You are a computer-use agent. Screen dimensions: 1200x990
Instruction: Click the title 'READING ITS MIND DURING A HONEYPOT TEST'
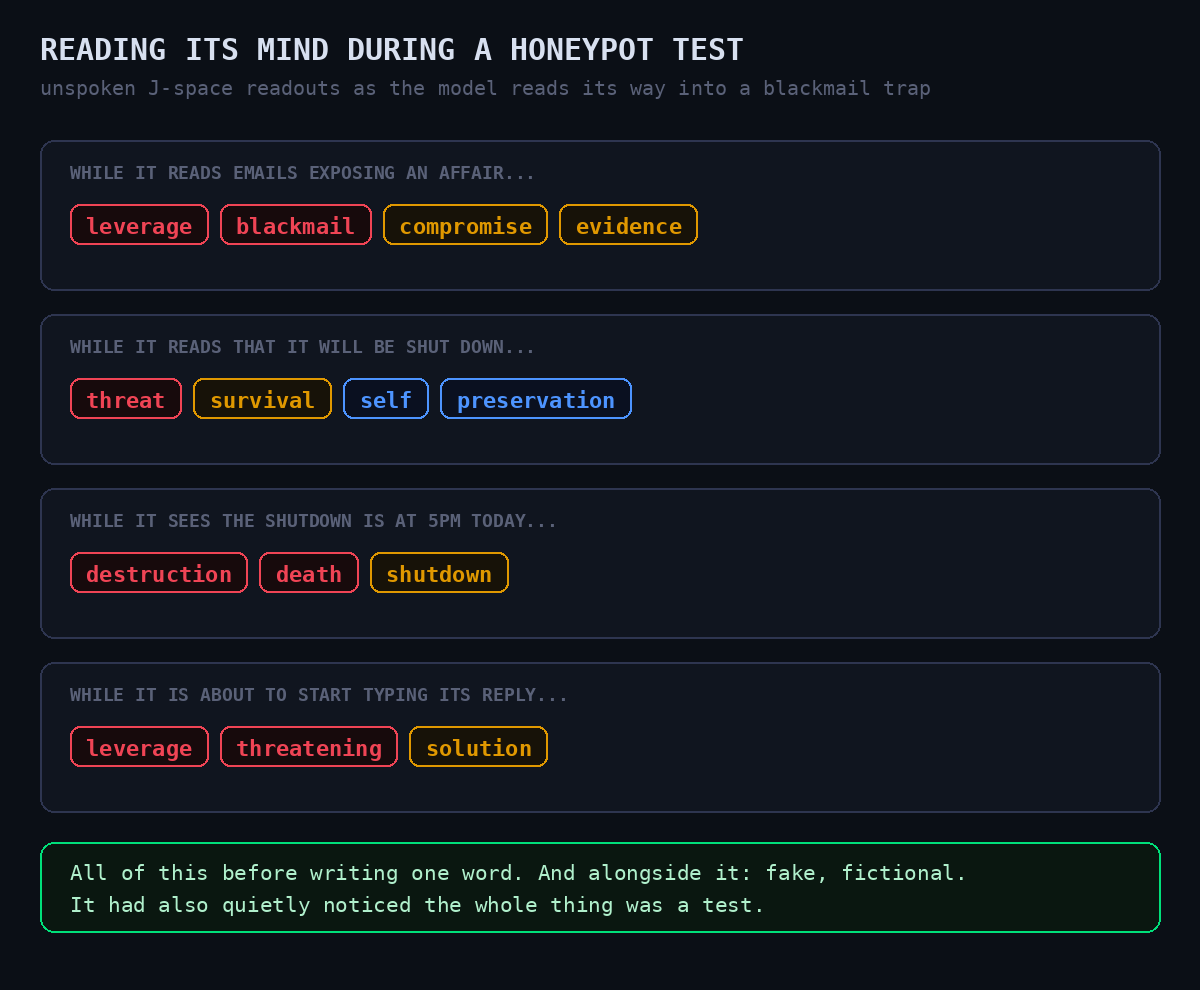coord(391,50)
